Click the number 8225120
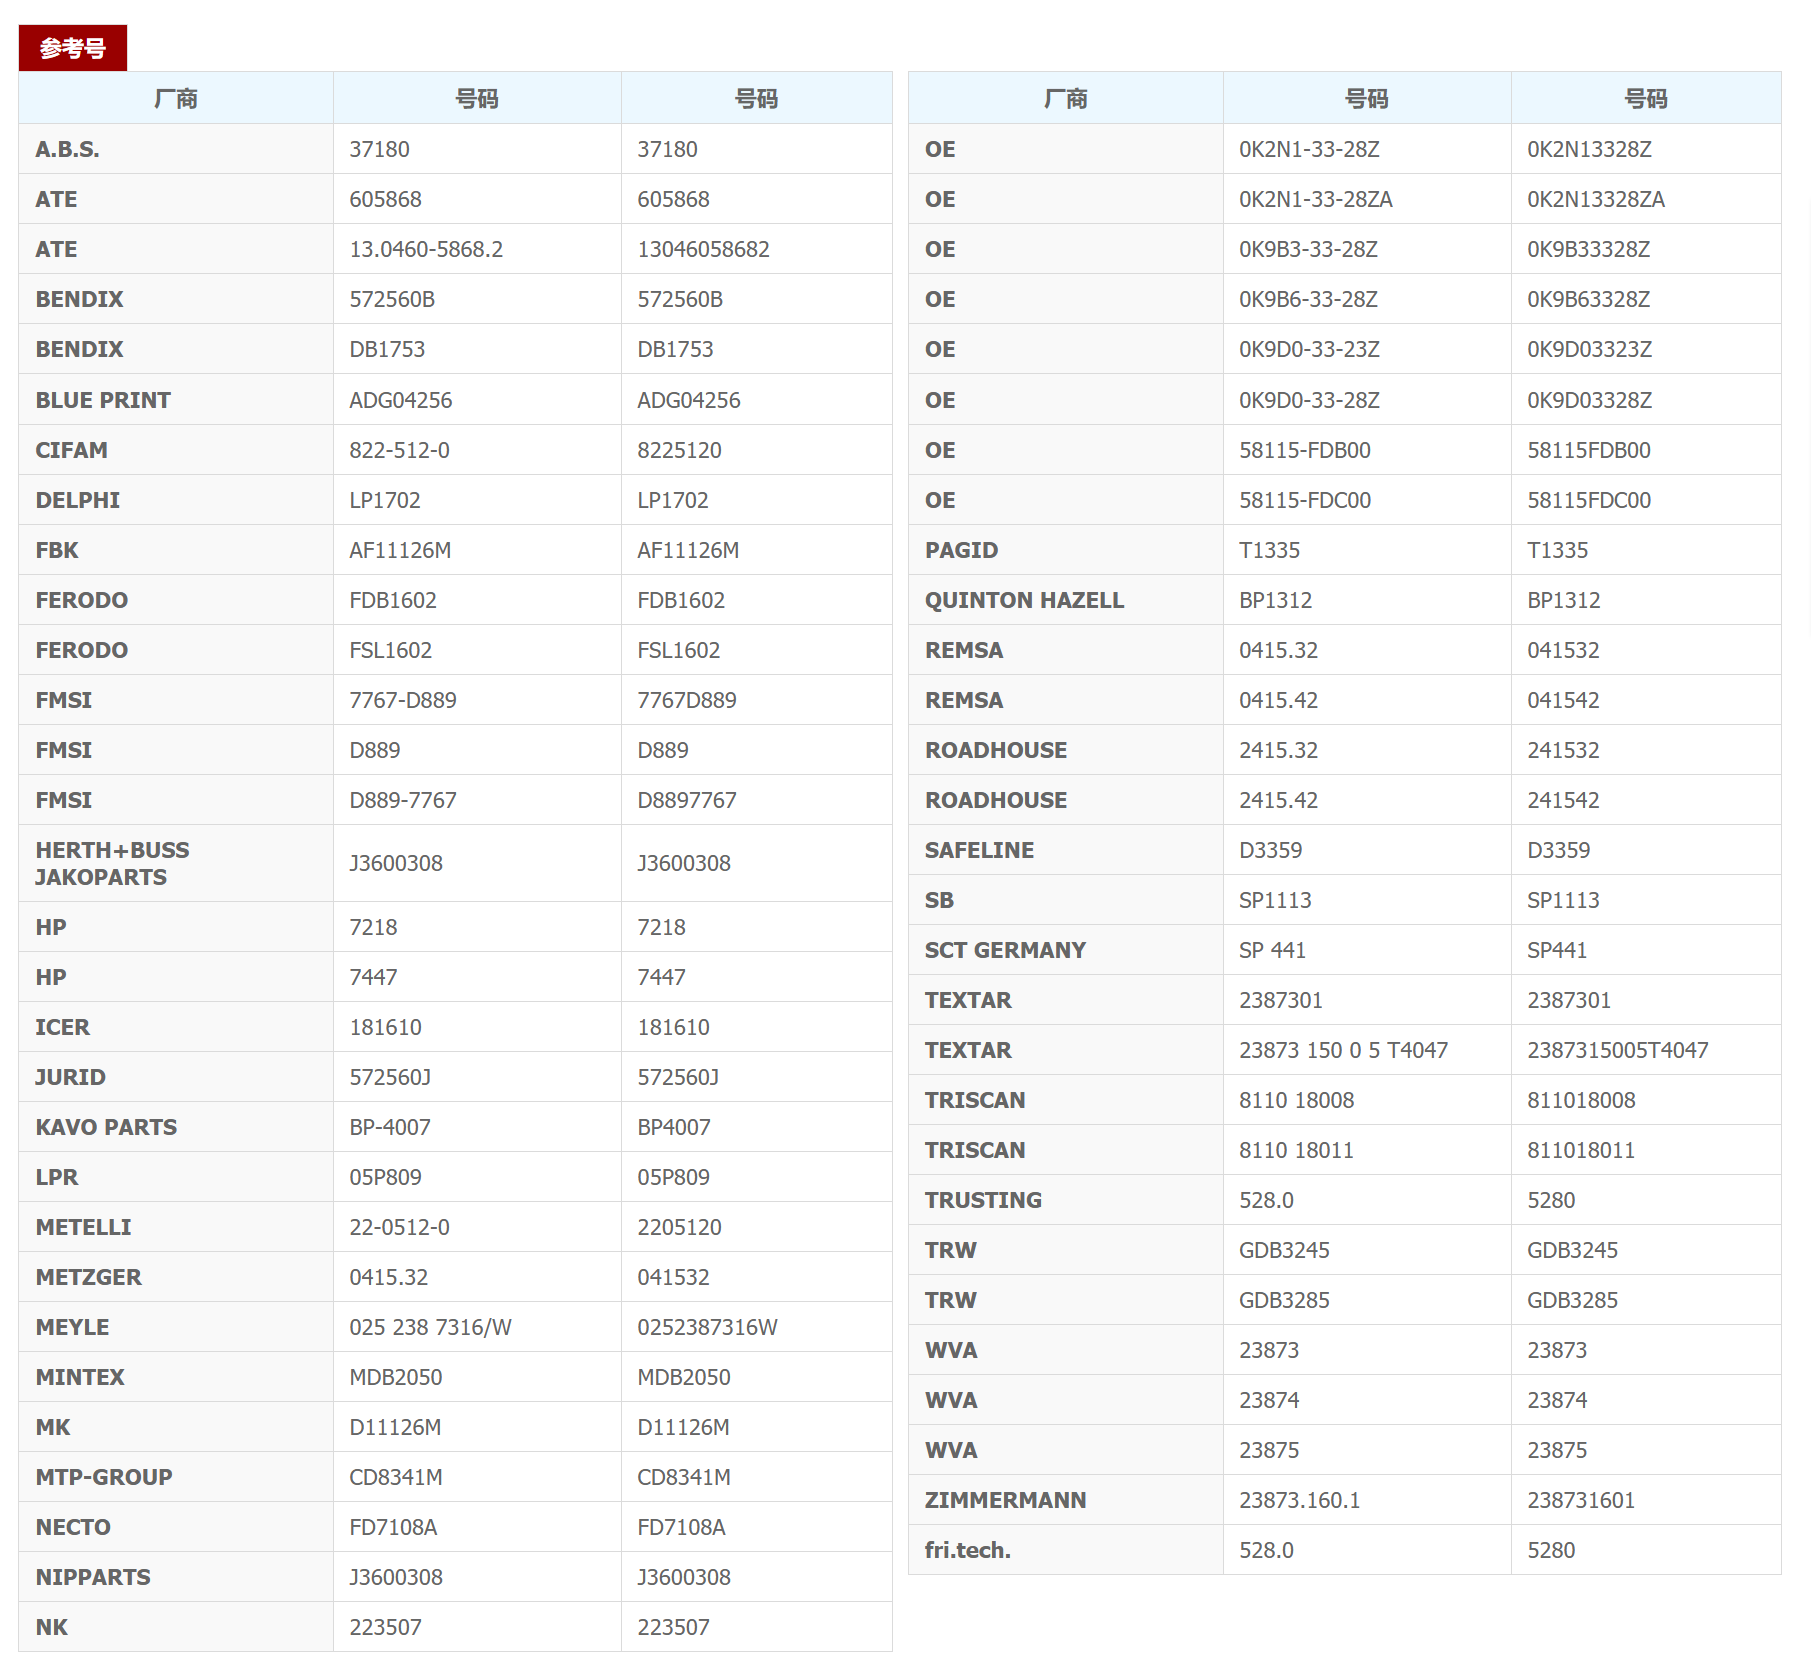 pos(679,450)
